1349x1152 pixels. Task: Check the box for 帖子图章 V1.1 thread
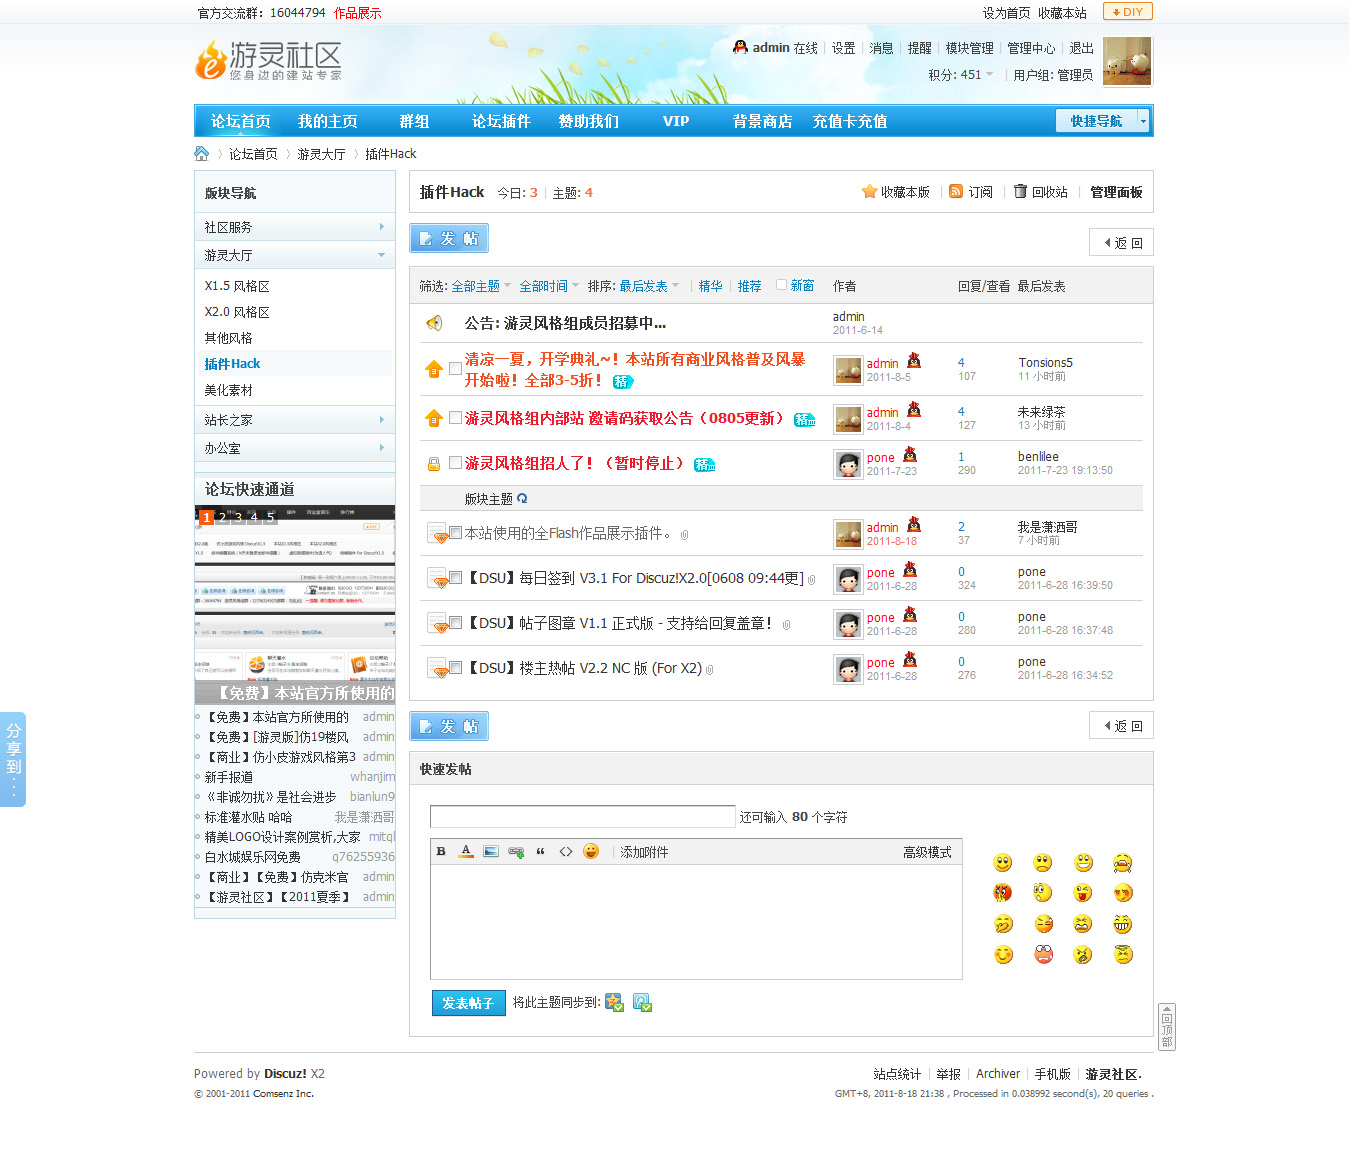455,622
